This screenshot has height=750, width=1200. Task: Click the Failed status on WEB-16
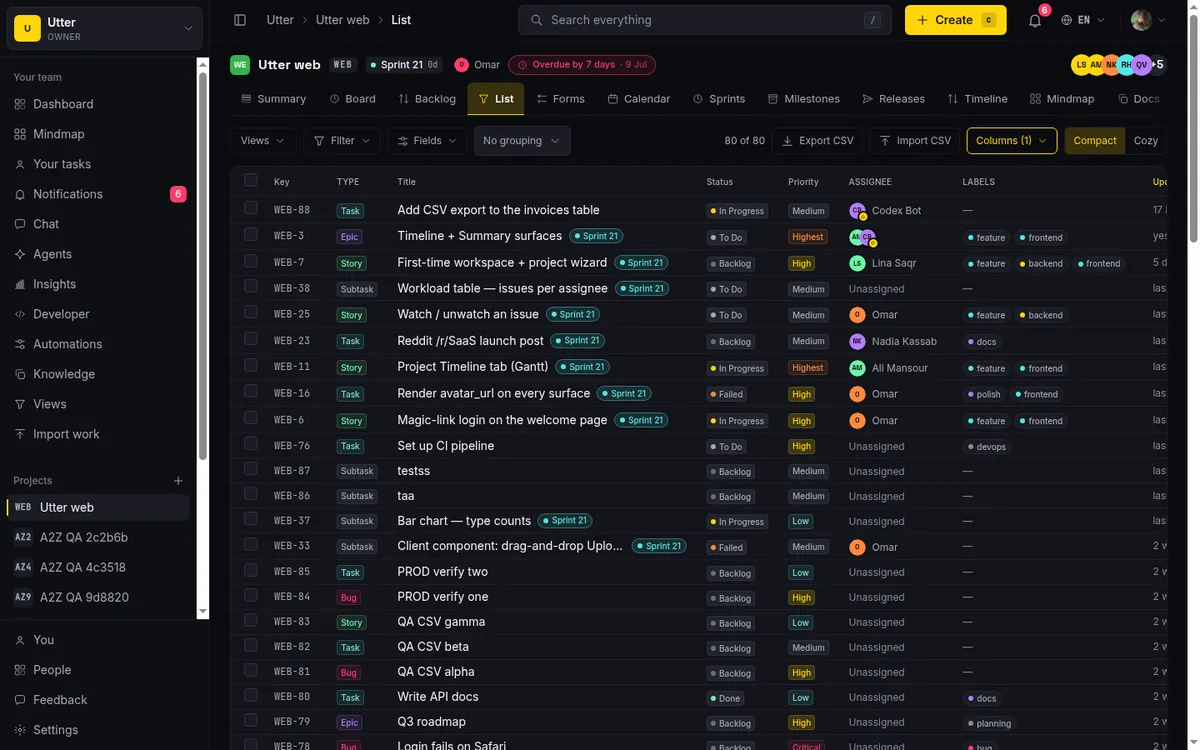pyautogui.click(x=727, y=394)
